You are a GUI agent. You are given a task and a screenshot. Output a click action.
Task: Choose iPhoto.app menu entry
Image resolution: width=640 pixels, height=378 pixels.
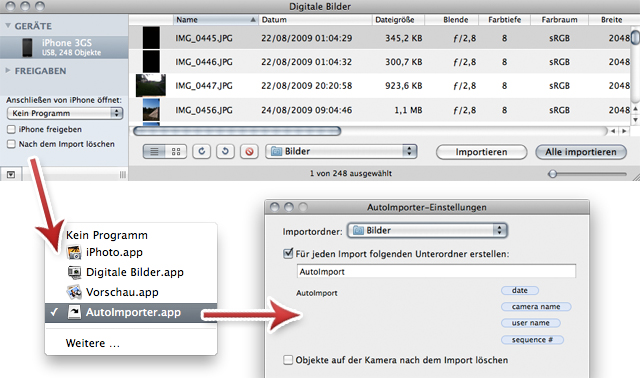(131, 252)
